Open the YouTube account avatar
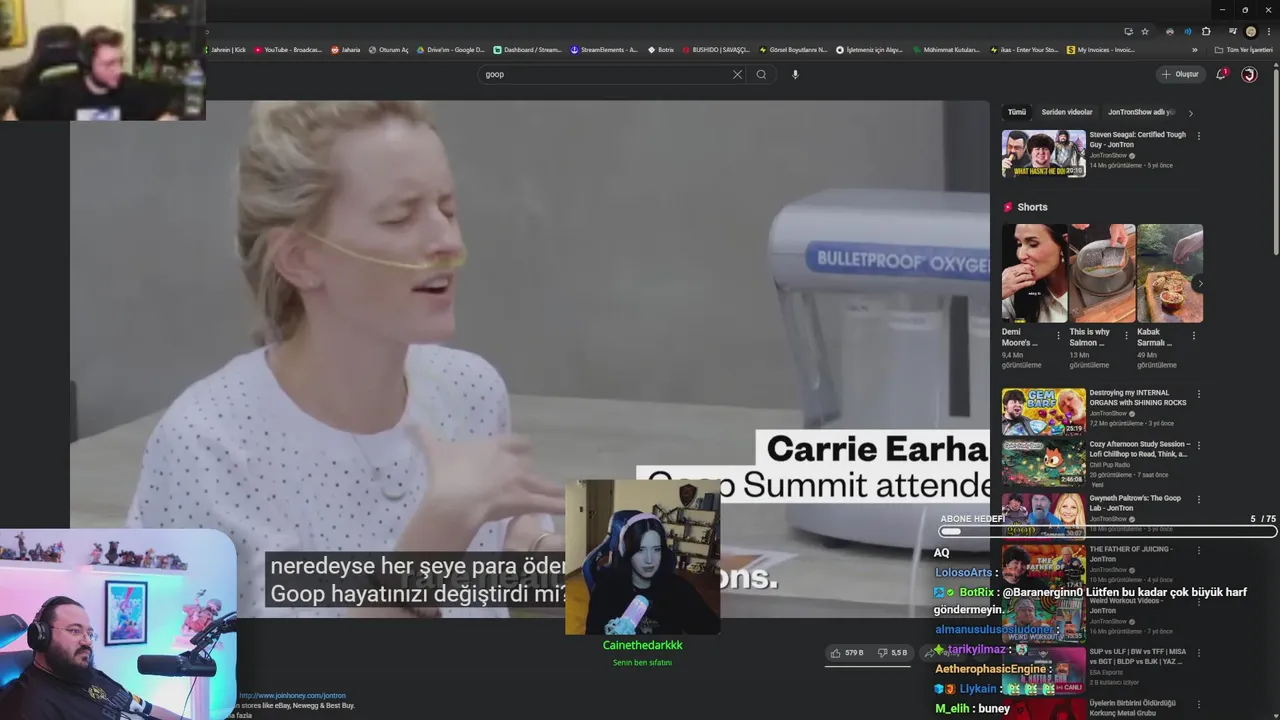This screenshot has width=1280, height=720. 1249,74
